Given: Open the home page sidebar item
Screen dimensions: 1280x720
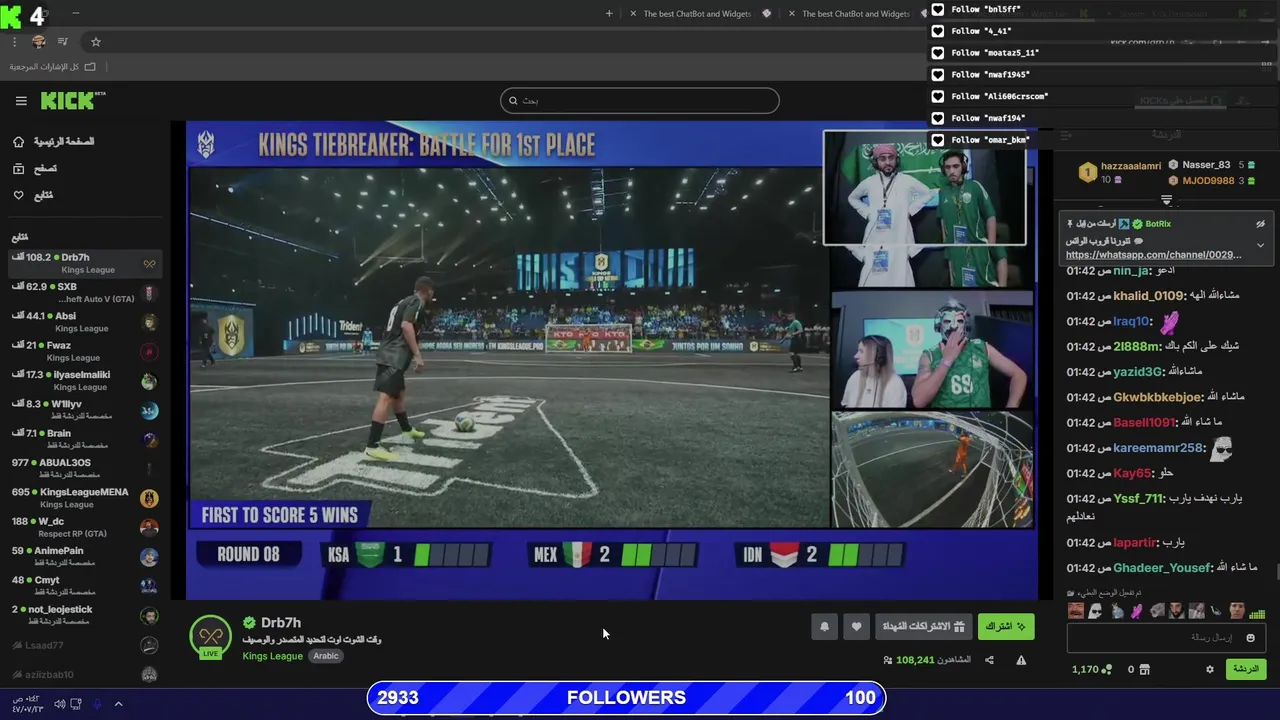Looking at the screenshot, I should pos(55,142).
